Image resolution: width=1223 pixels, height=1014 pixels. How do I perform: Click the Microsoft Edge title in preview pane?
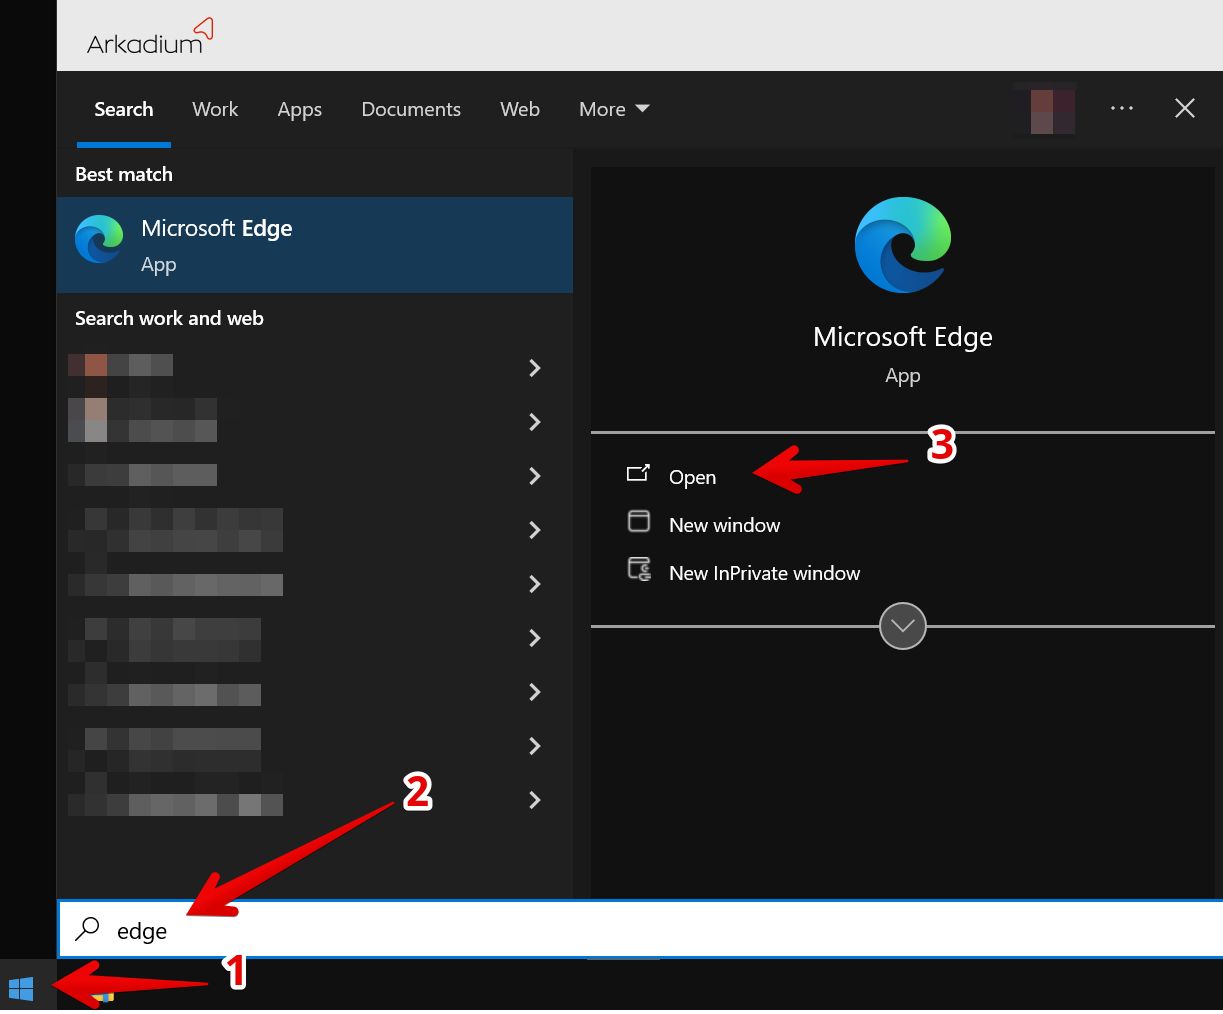pos(903,337)
